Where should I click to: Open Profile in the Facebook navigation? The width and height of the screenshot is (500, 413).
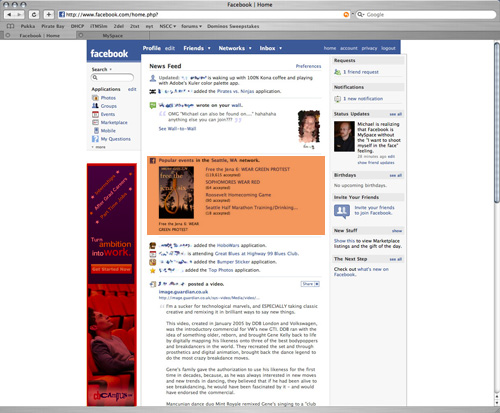[x=152, y=48]
